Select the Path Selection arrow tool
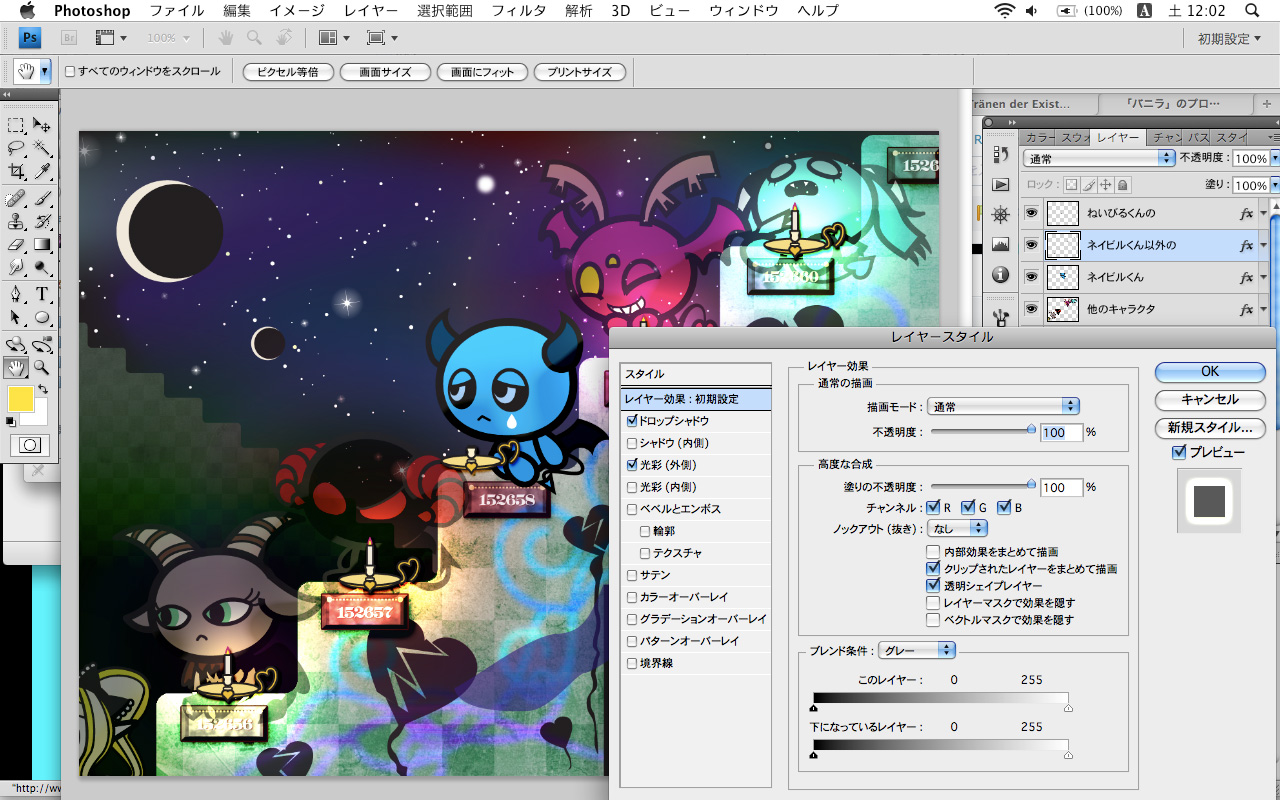 pos(16,317)
